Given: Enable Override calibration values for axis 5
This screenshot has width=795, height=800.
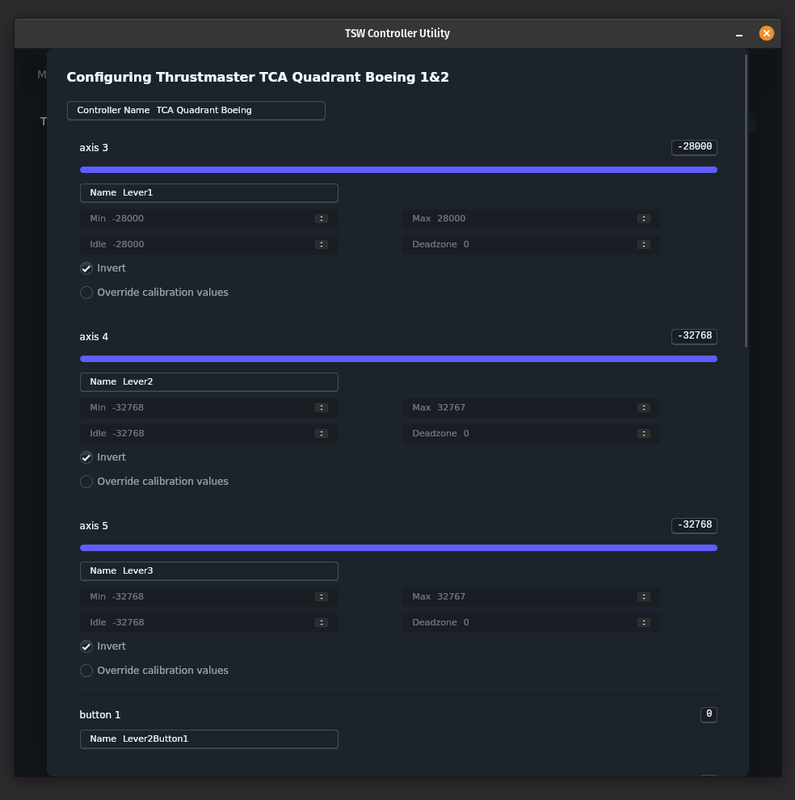Looking at the screenshot, I should tap(86, 670).
